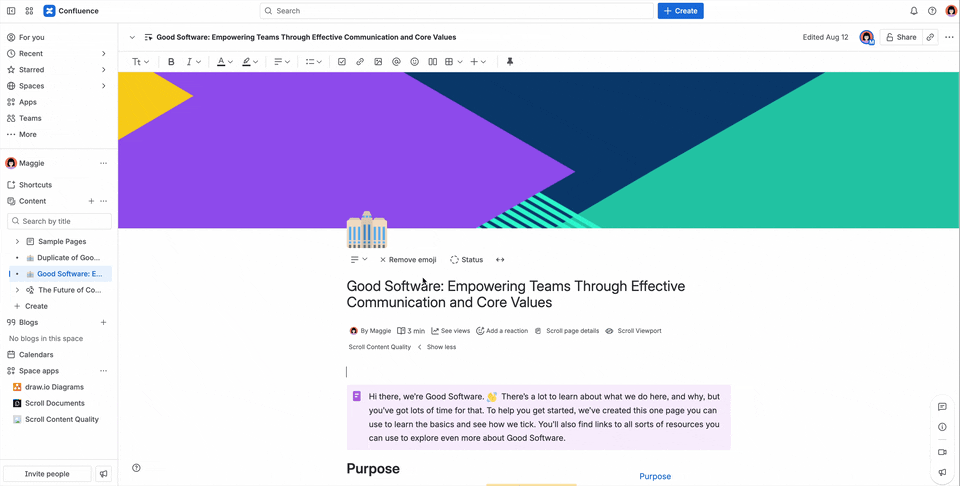
Task: Click the help icon at the editor's bottom left
Action: [x=137, y=468]
